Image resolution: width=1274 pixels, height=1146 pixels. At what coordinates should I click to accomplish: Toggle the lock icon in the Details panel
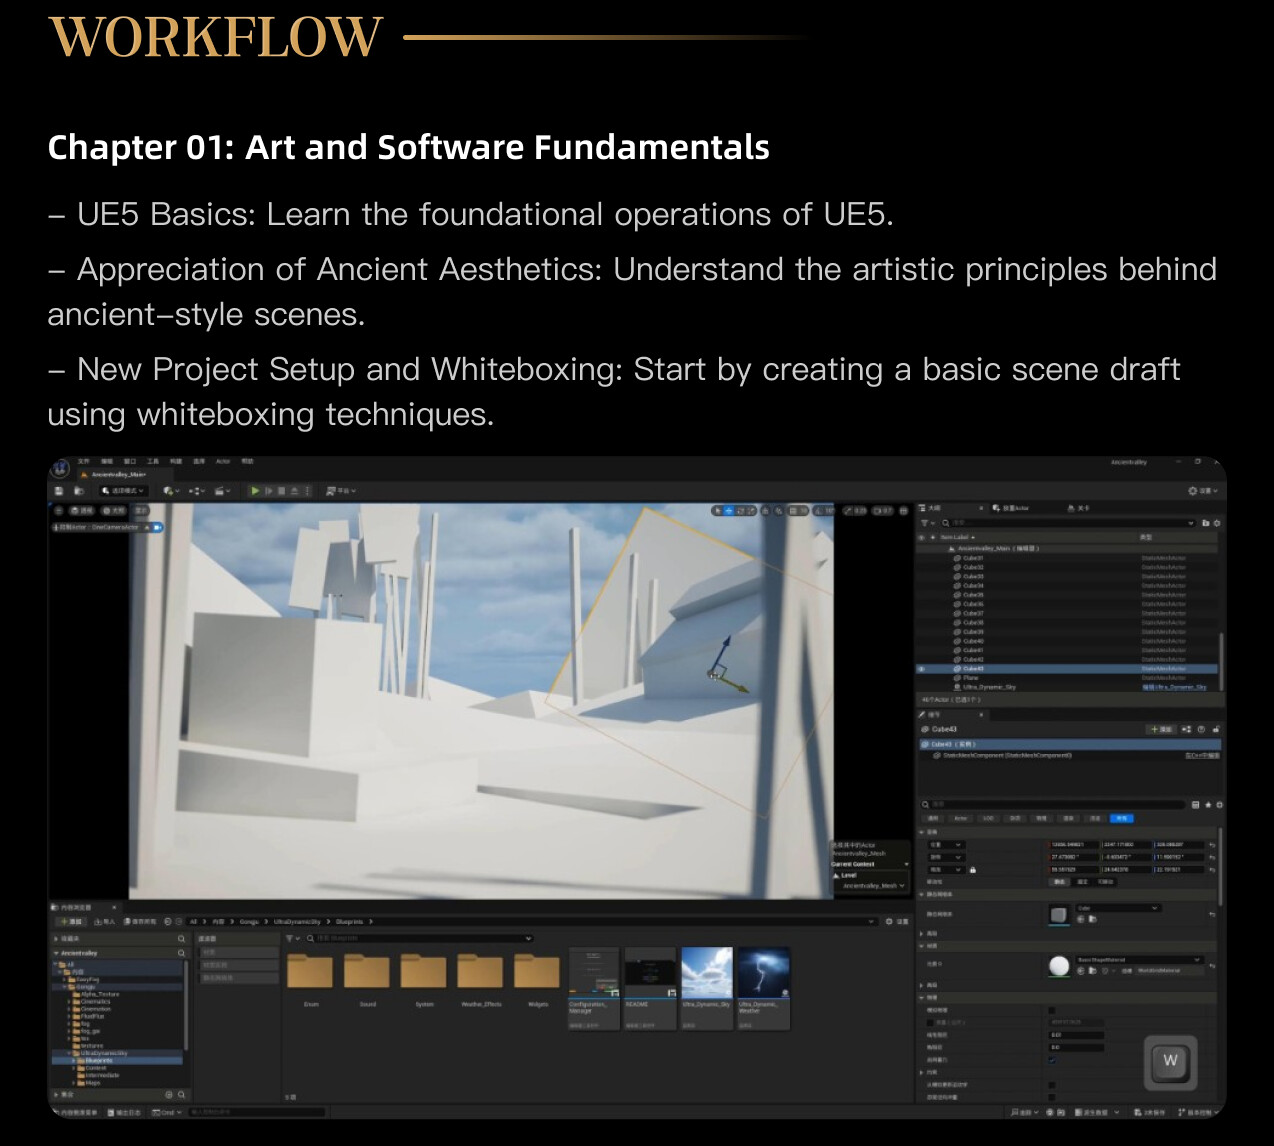[x=973, y=869]
